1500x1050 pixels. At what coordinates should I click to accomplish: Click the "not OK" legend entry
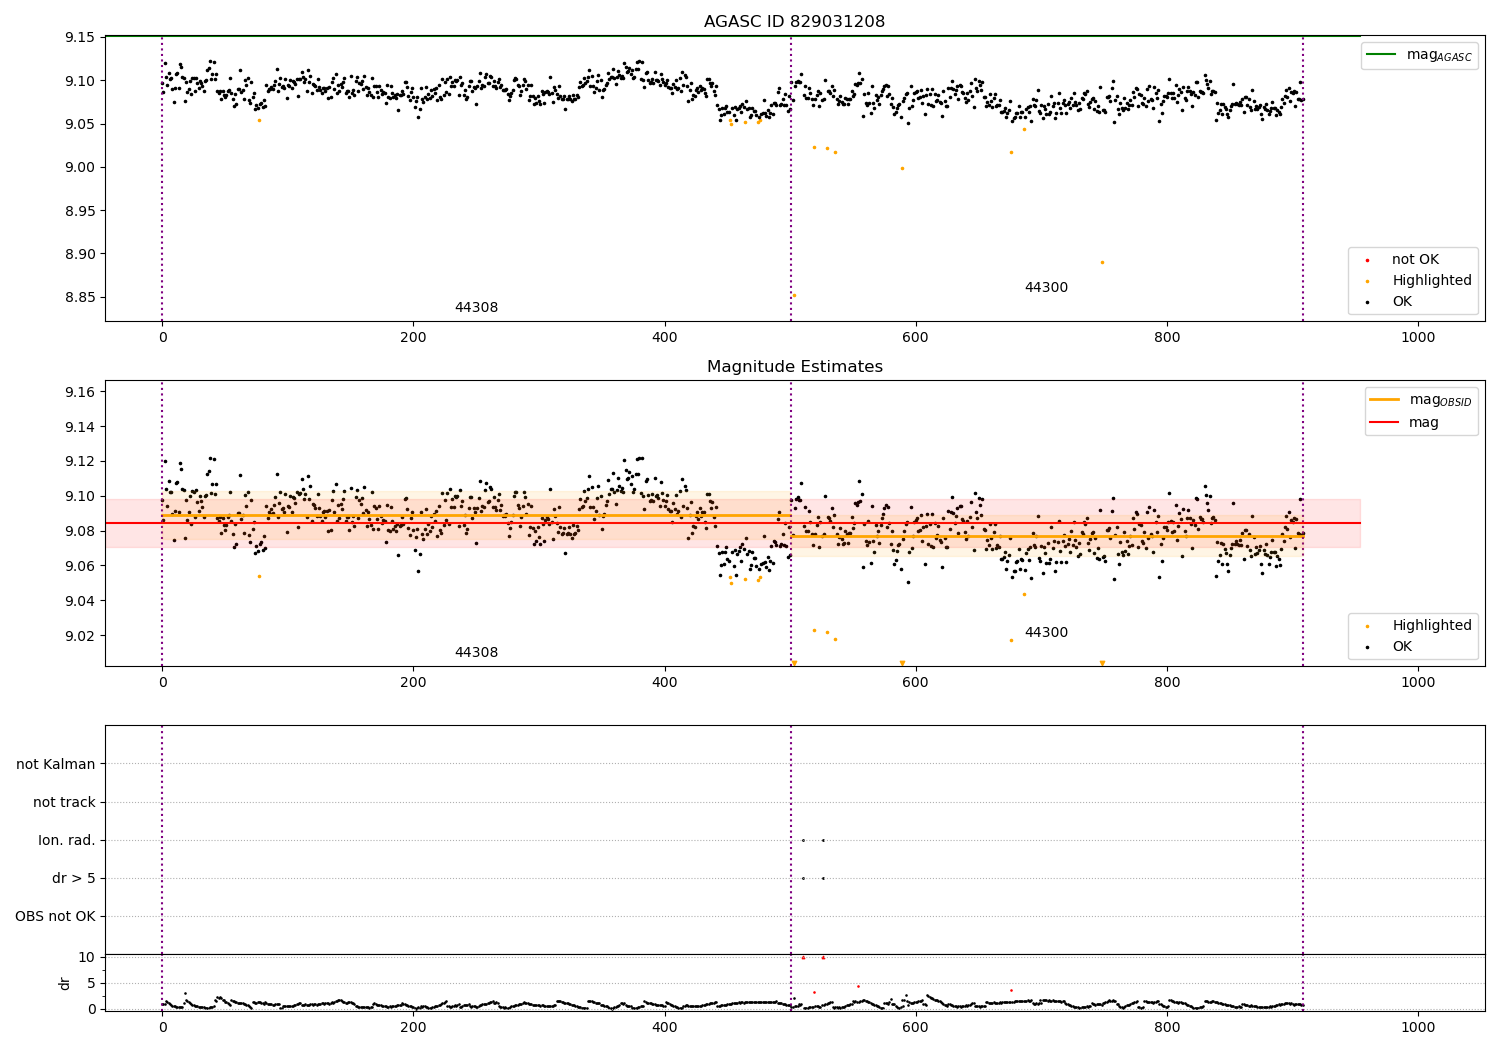click(1415, 260)
